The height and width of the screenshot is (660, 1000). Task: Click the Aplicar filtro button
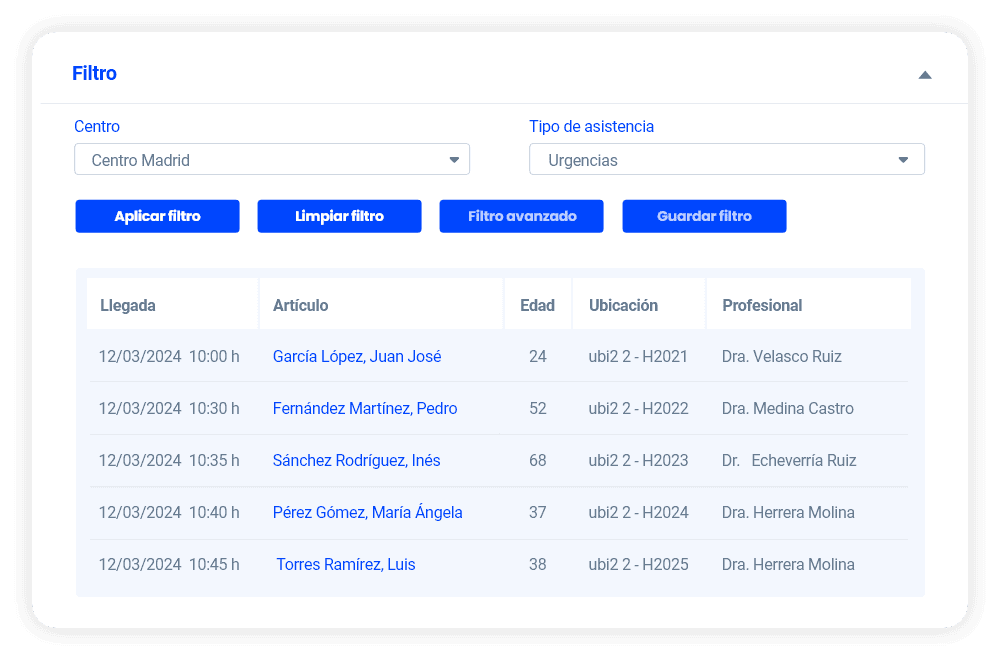click(157, 216)
